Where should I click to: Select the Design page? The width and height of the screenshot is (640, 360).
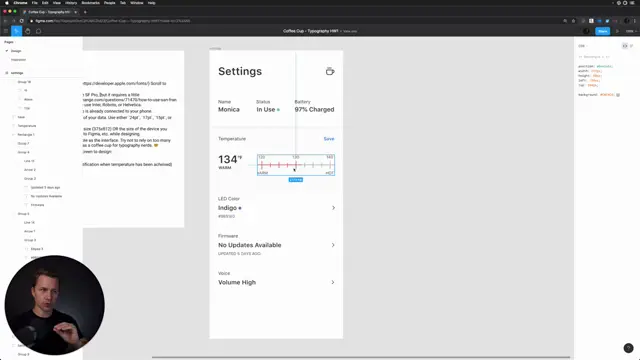coord(16,51)
